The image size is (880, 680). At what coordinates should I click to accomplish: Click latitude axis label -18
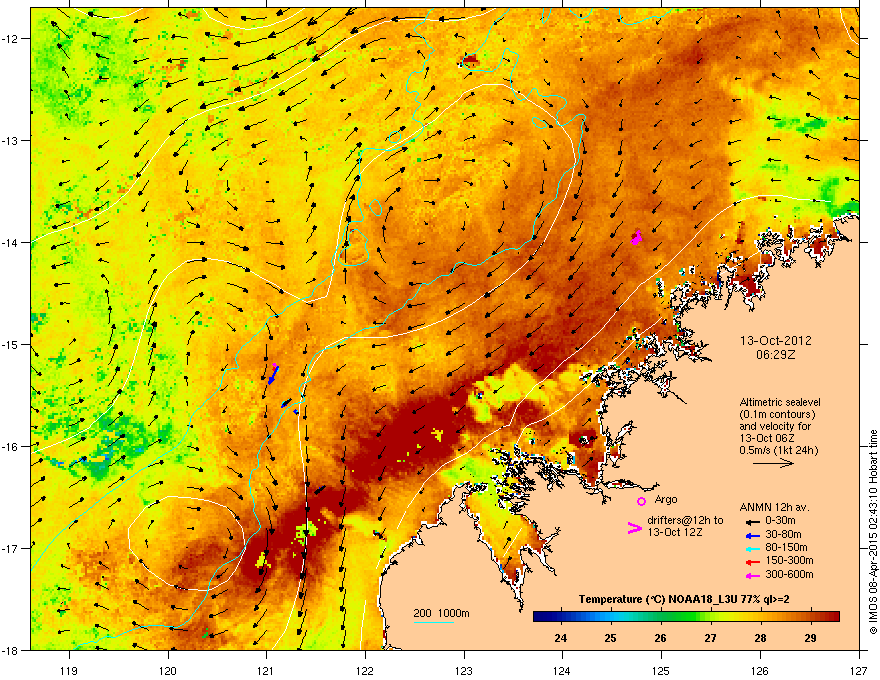pos(11,650)
